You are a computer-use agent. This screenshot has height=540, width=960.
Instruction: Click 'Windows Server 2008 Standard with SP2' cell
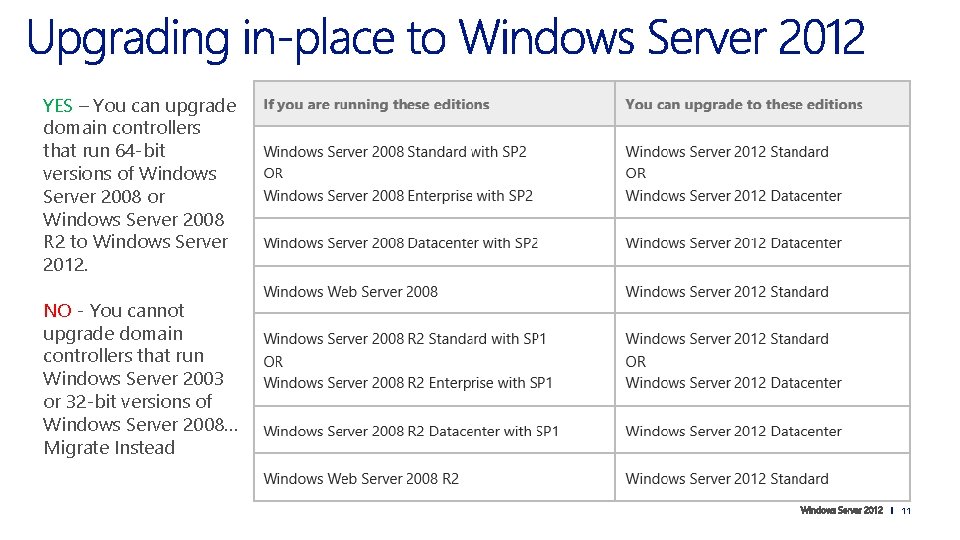coord(395,152)
